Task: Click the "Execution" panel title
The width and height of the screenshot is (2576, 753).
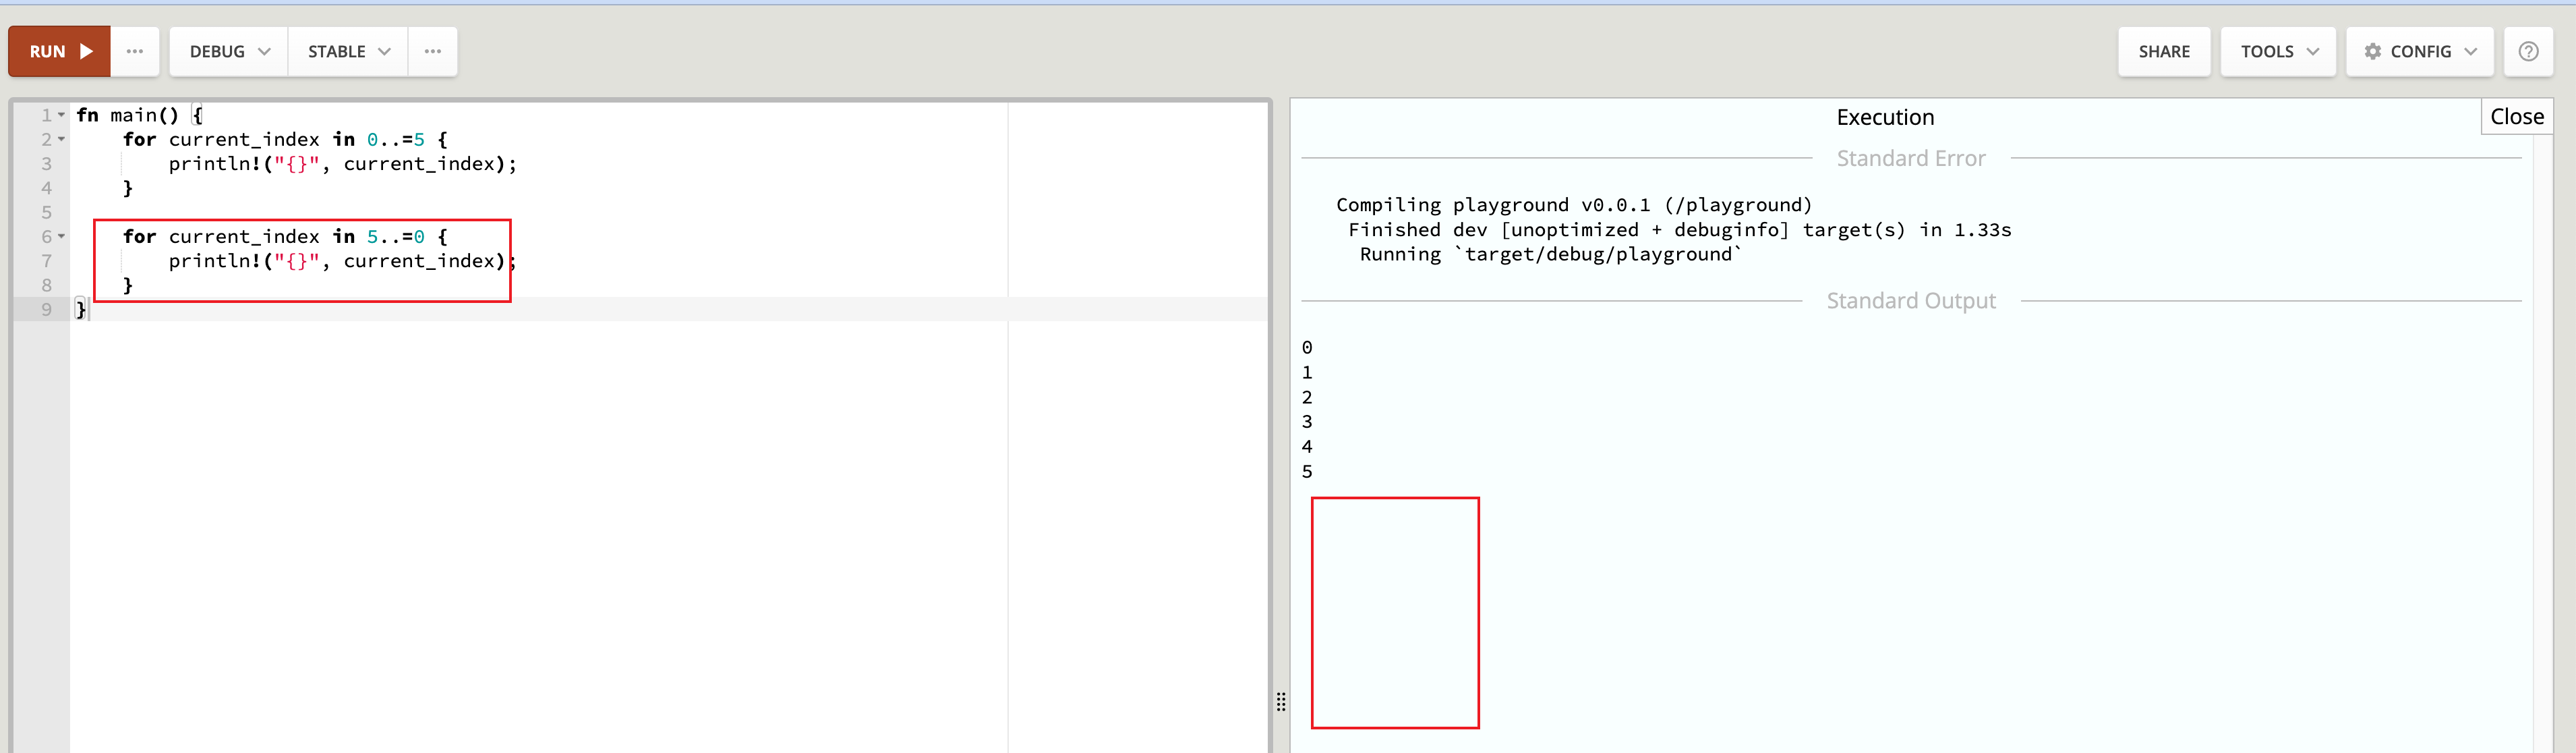Action: click(1885, 117)
